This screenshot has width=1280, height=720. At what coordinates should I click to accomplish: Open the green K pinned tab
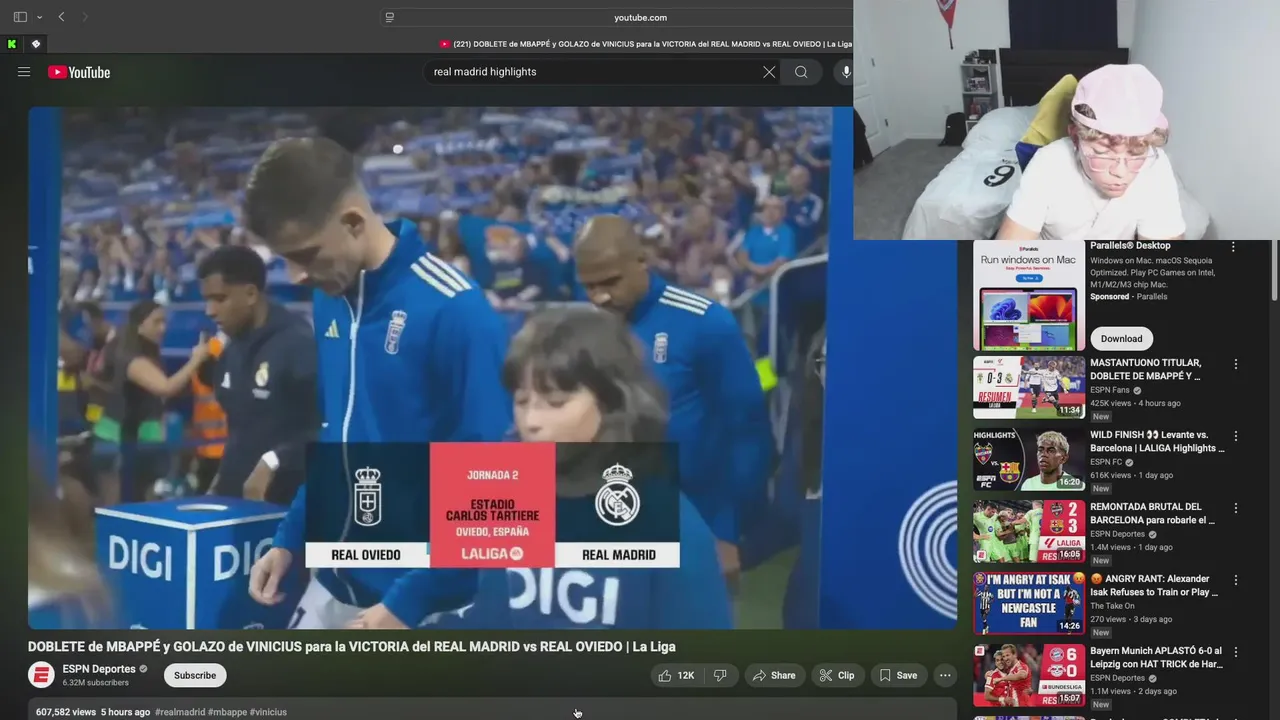(x=11, y=44)
